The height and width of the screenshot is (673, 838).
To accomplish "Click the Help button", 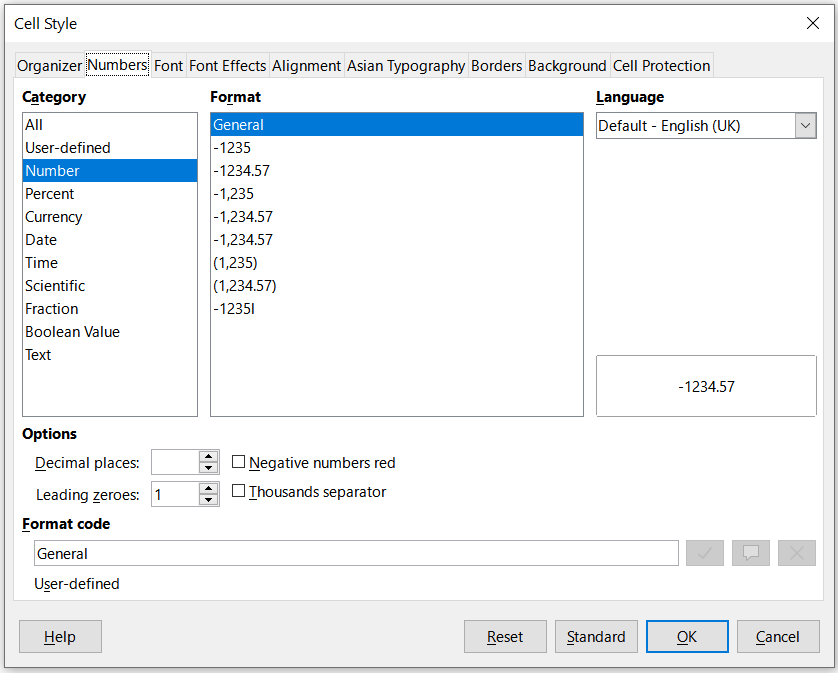I will coord(60,637).
